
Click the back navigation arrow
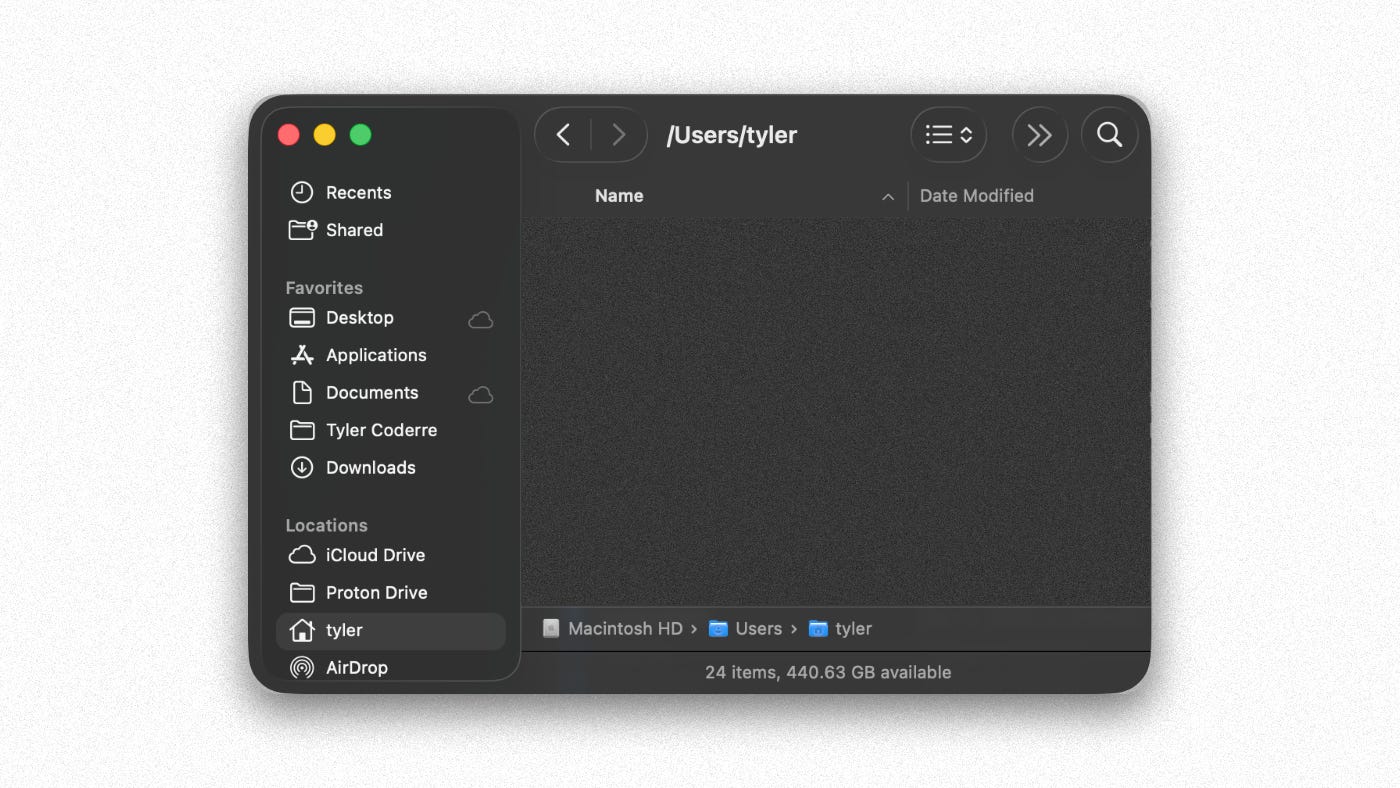(x=563, y=135)
